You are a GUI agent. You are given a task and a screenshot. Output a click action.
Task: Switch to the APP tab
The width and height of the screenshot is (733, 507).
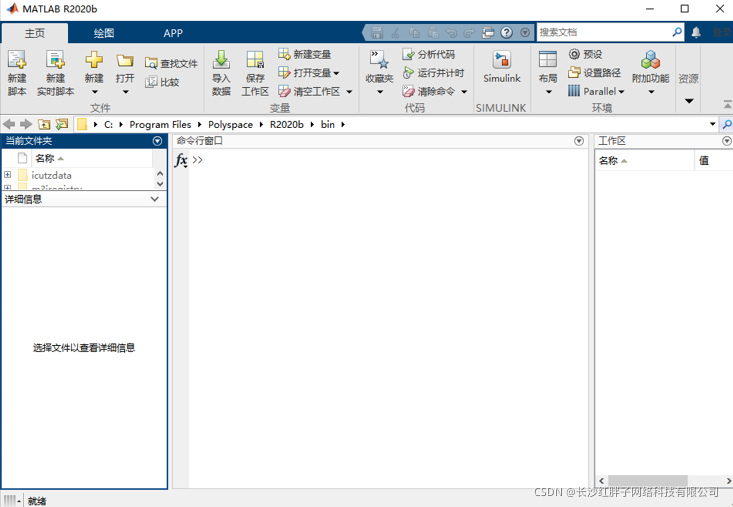173,33
